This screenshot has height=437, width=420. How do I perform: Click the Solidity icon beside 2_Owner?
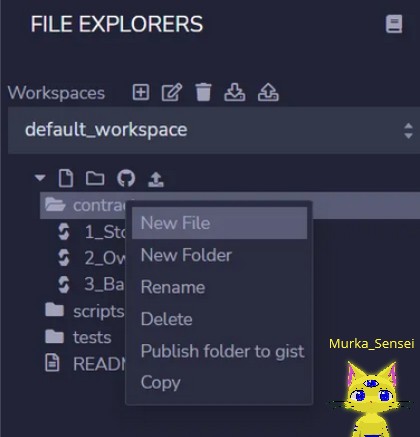(x=64, y=258)
